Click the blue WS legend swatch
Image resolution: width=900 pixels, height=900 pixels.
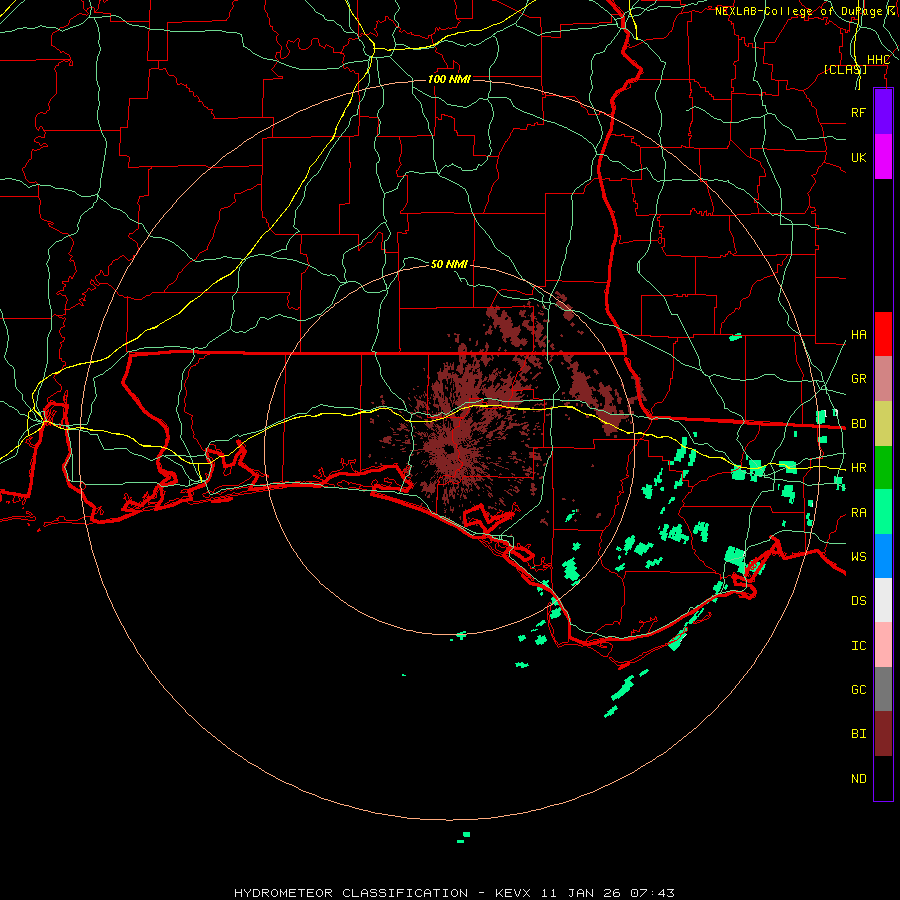(x=883, y=556)
